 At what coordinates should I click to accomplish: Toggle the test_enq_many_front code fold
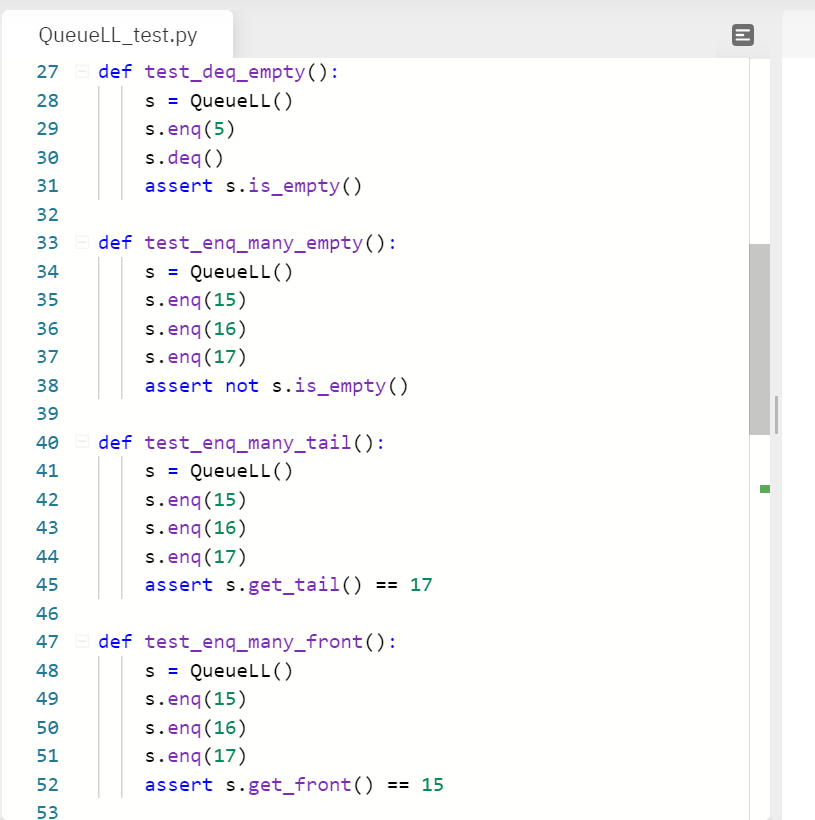81,641
